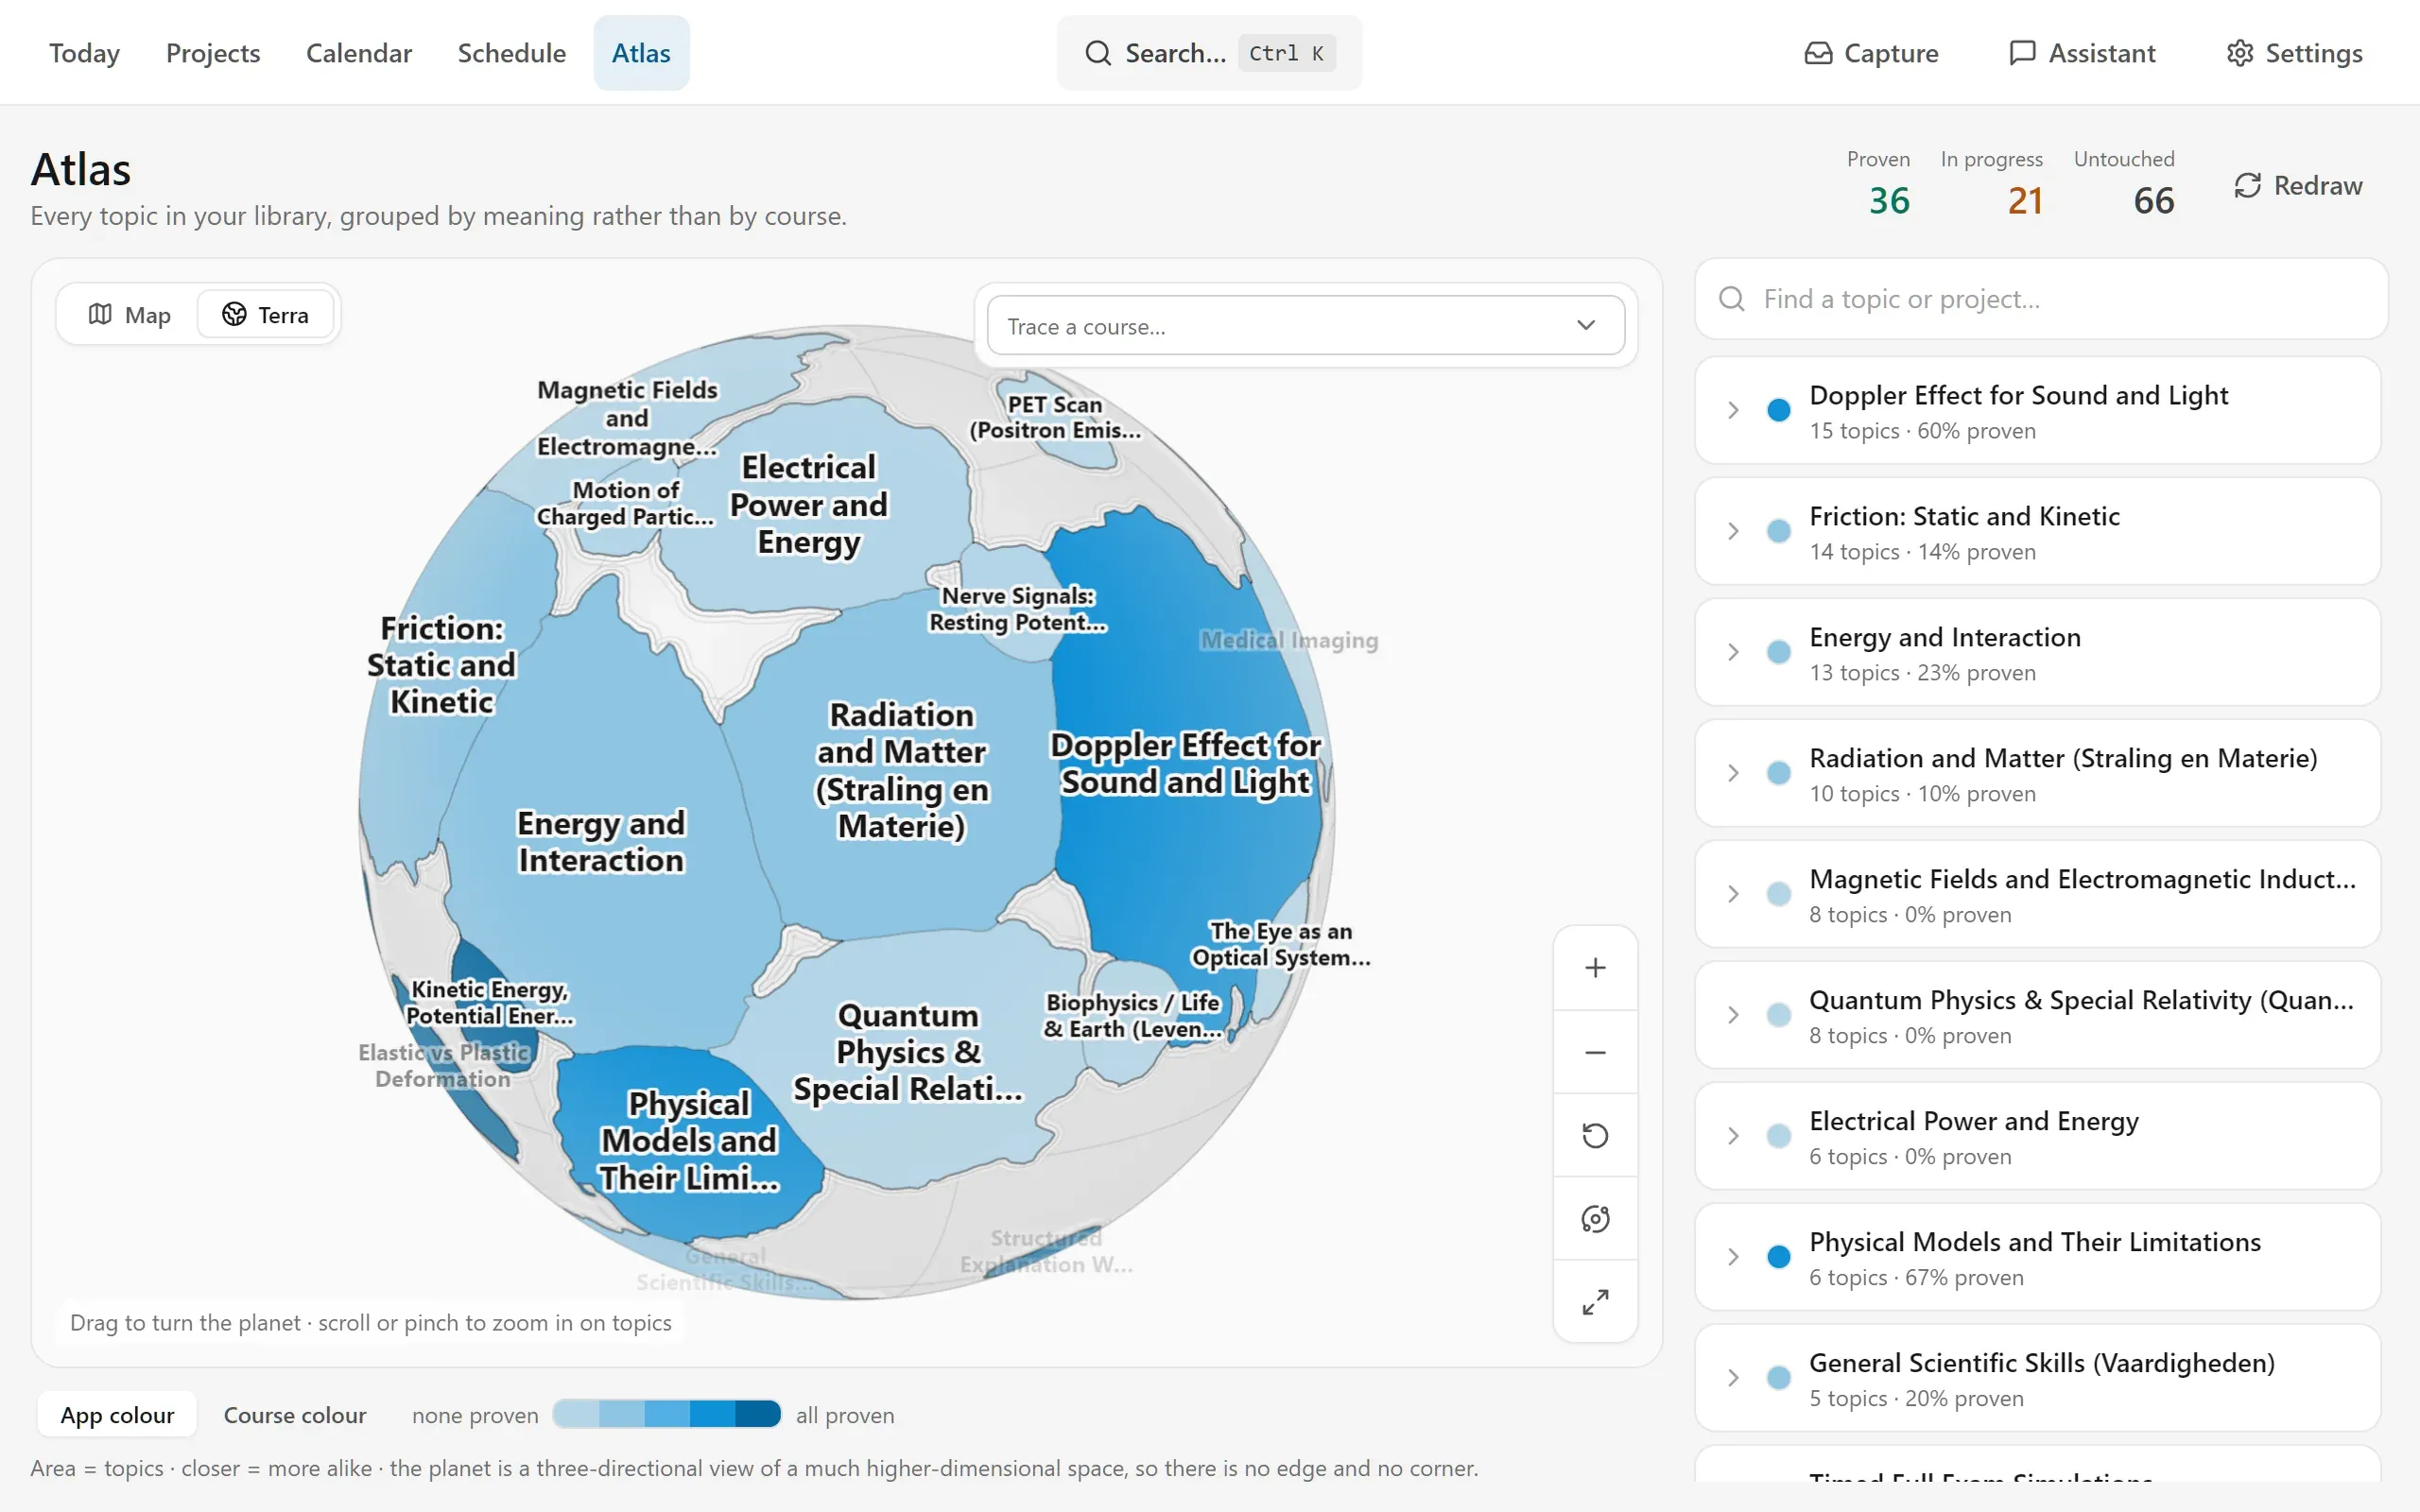Expand the Friction: Static and Kinetic group
This screenshot has width=2420, height=1512.
(x=1733, y=531)
